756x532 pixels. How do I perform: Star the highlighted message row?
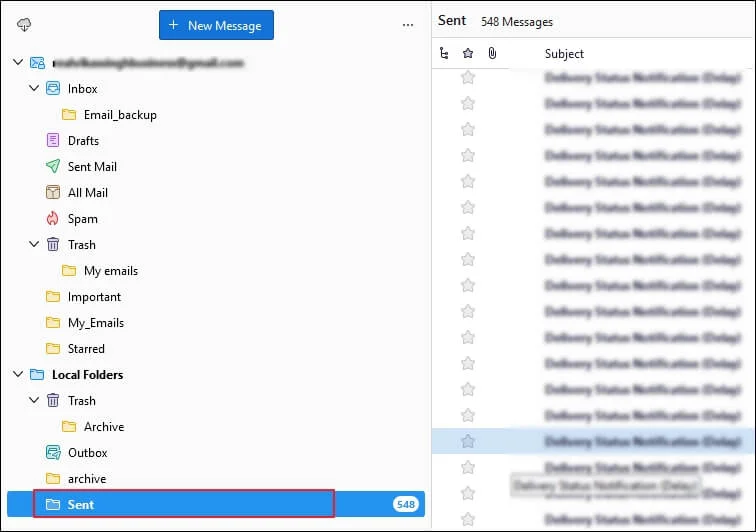pos(468,441)
